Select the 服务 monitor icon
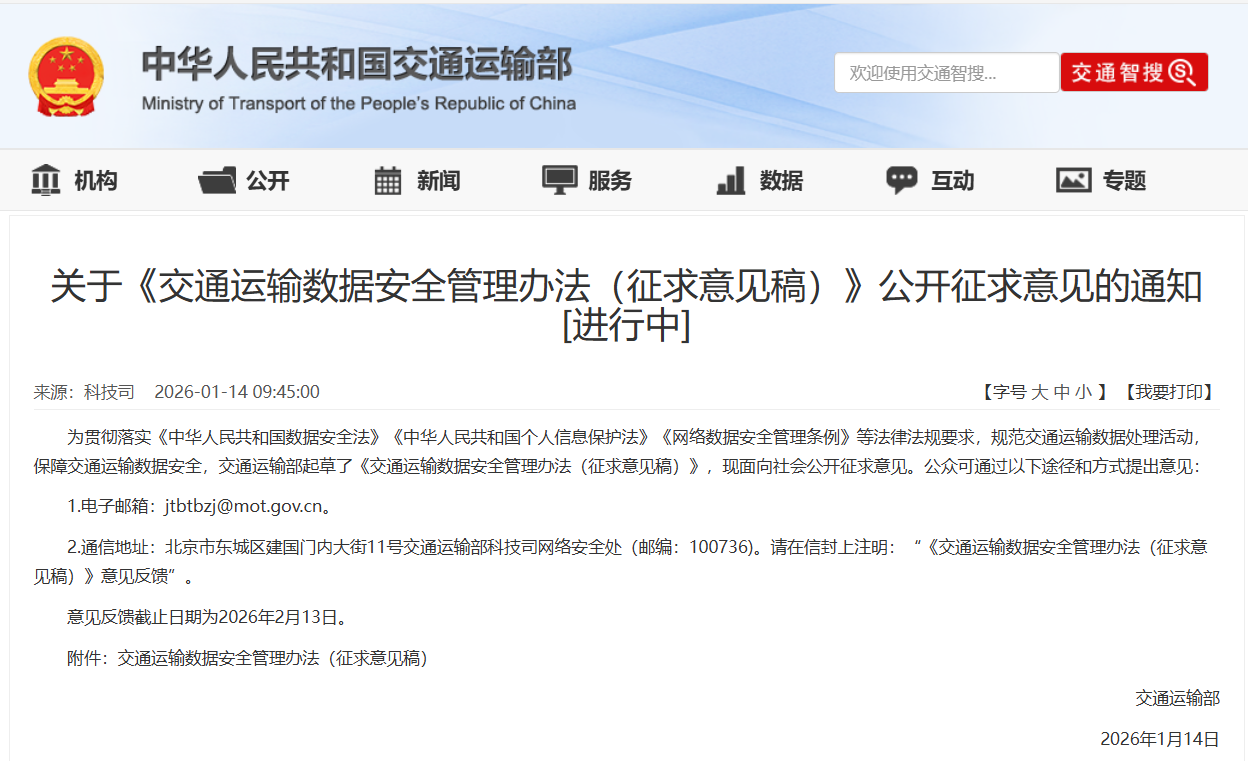This screenshot has height=761, width=1248. click(x=560, y=177)
